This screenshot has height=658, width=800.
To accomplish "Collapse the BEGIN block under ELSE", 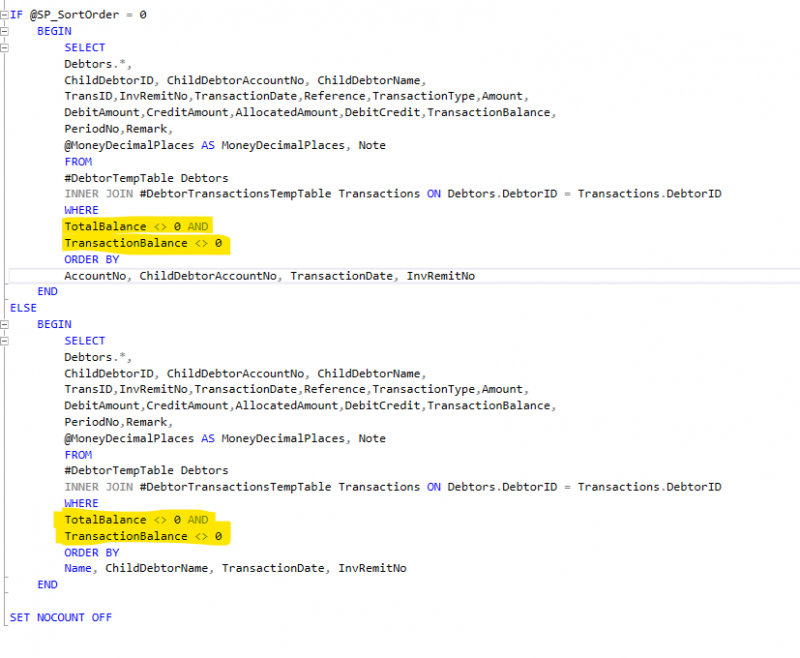I will point(5,324).
